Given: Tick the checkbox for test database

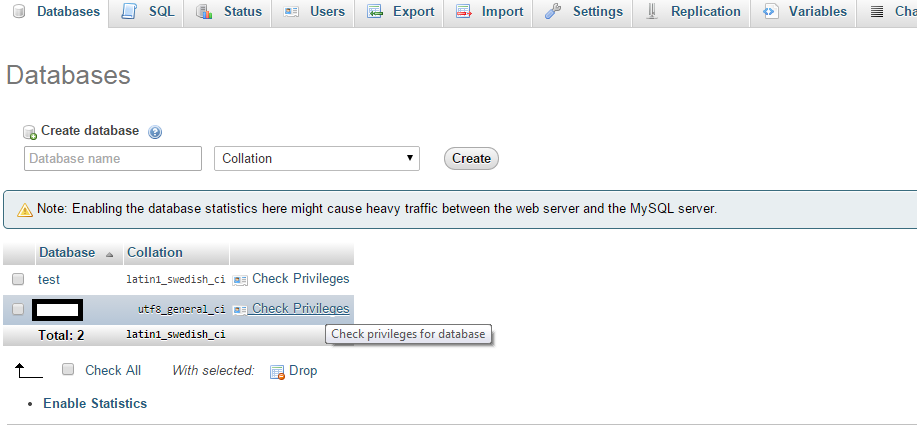Looking at the screenshot, I should pyautogui.click(x=18, y=279).
